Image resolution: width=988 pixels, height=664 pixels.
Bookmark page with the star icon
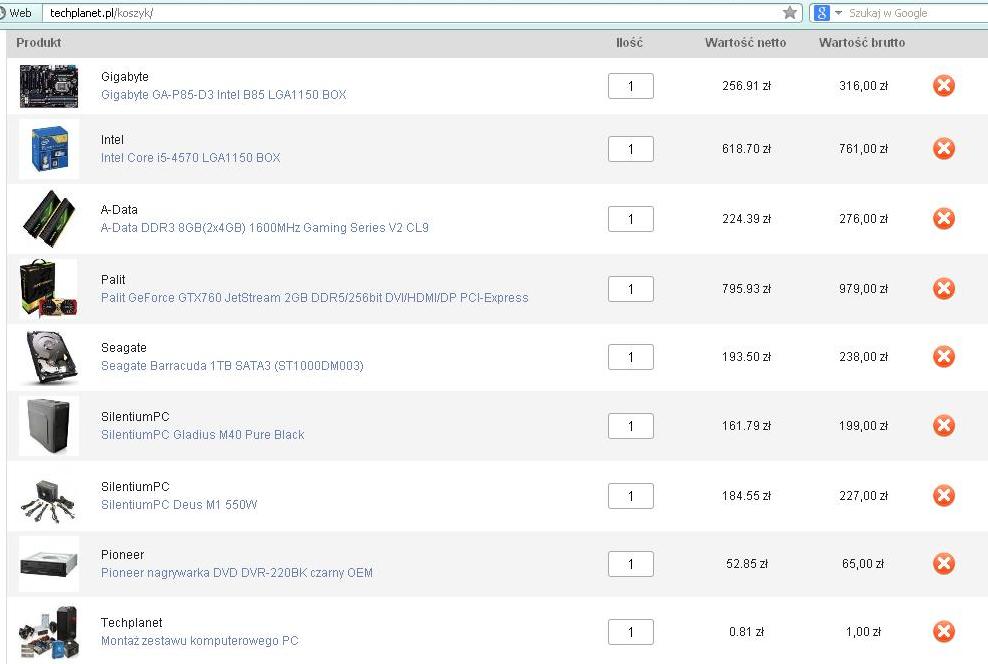pyautogui.click(x=790, y=13)
